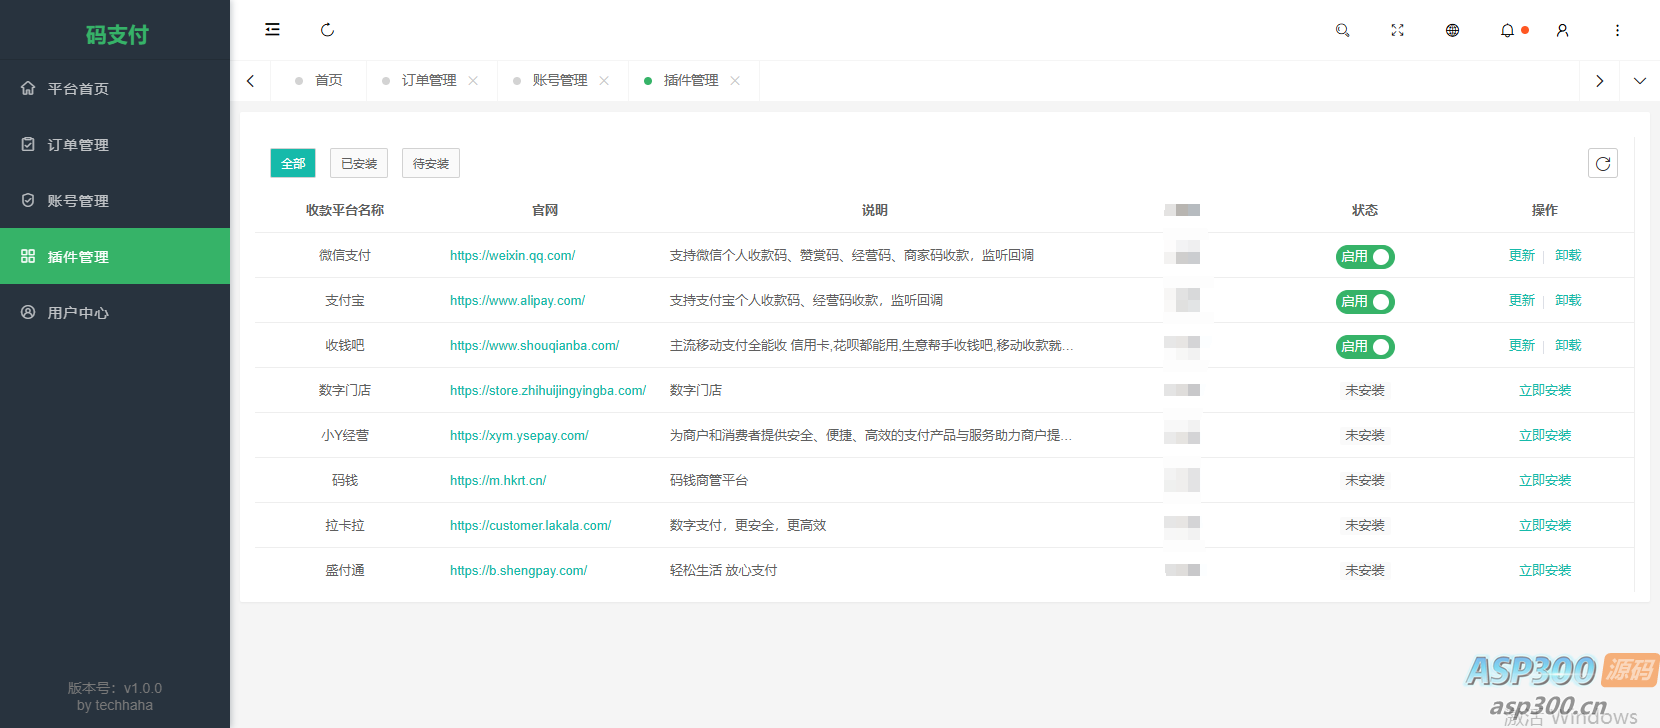Filter plugins by 已安装

click(359, 163)
